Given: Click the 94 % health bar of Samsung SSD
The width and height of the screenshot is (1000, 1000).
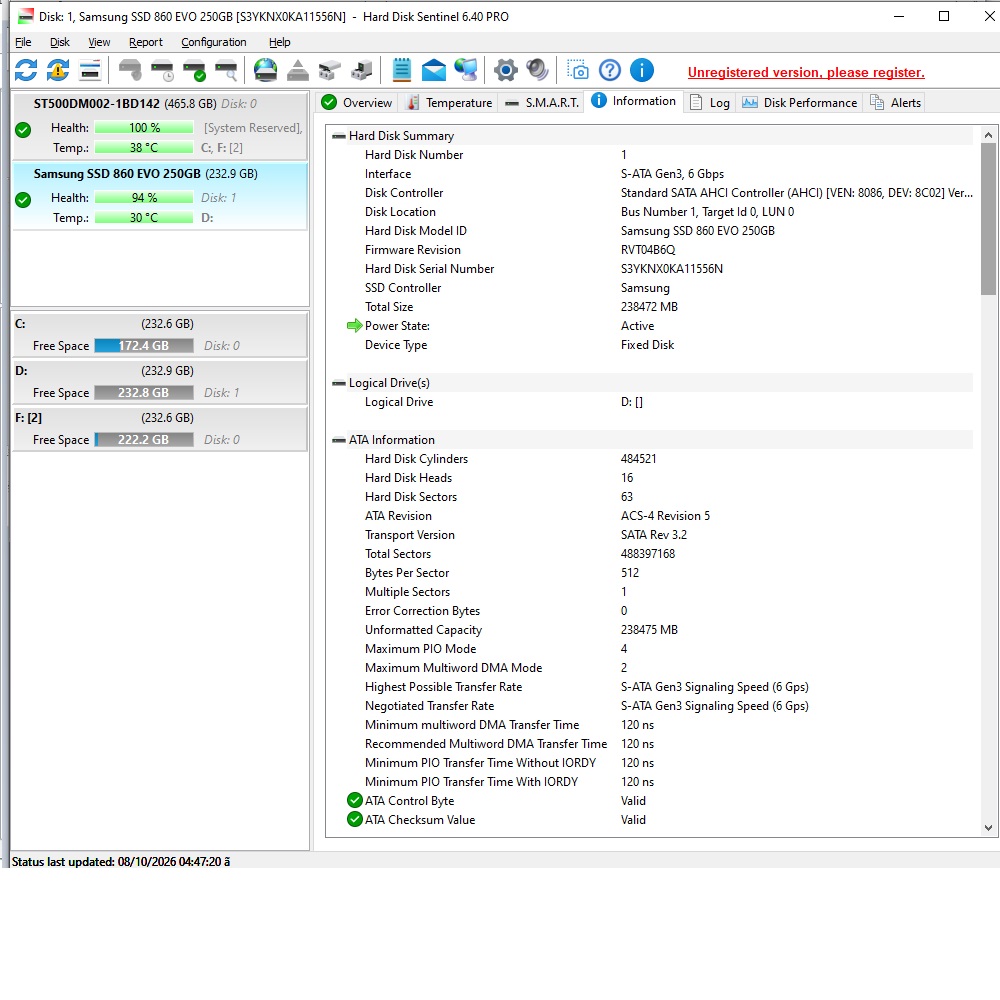Looking at the screenshot, I should (x=144, y=198).
